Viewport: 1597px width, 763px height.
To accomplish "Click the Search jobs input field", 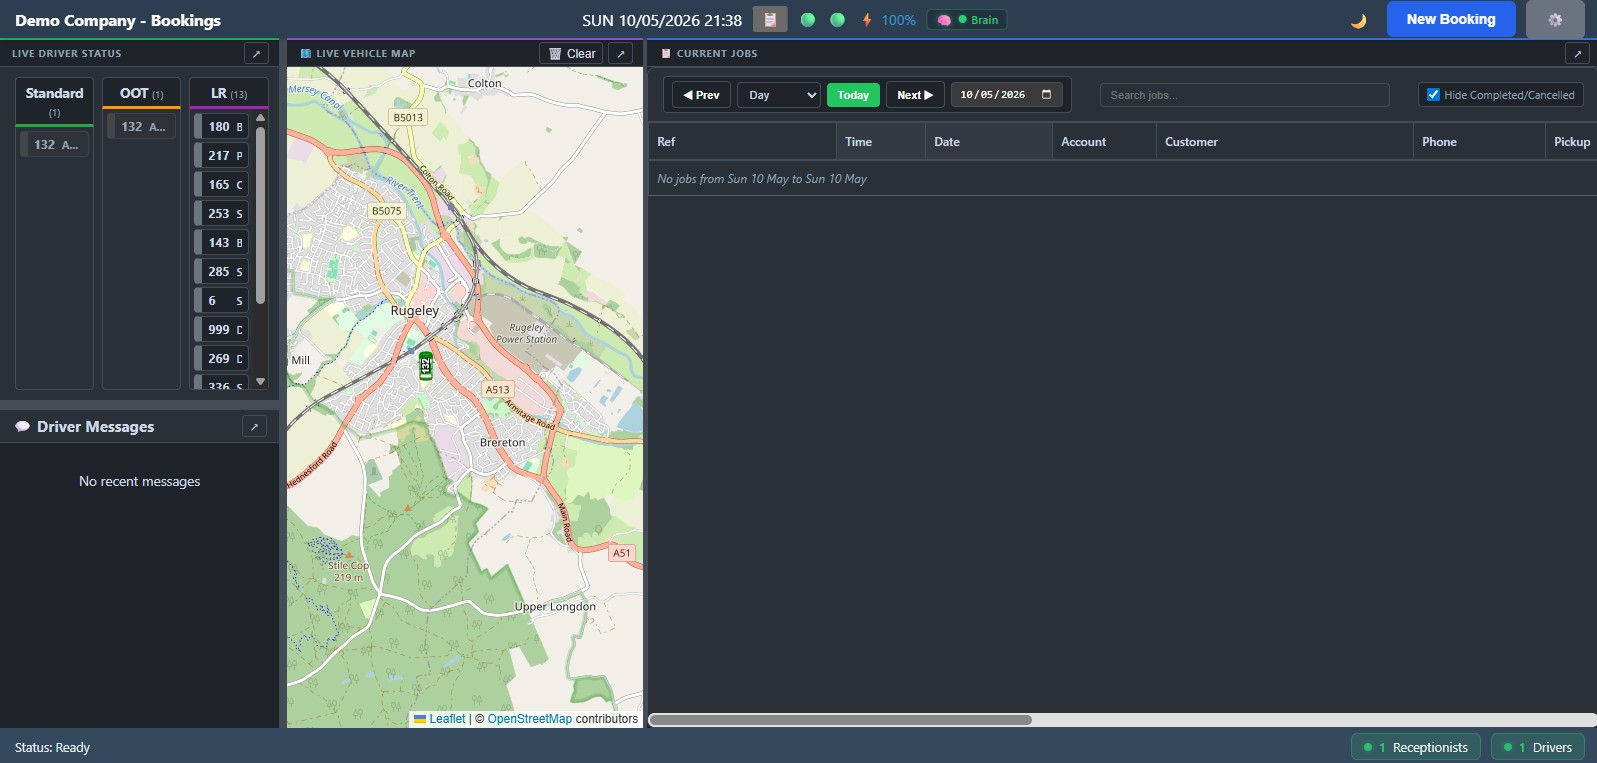I will point(1244,94).
